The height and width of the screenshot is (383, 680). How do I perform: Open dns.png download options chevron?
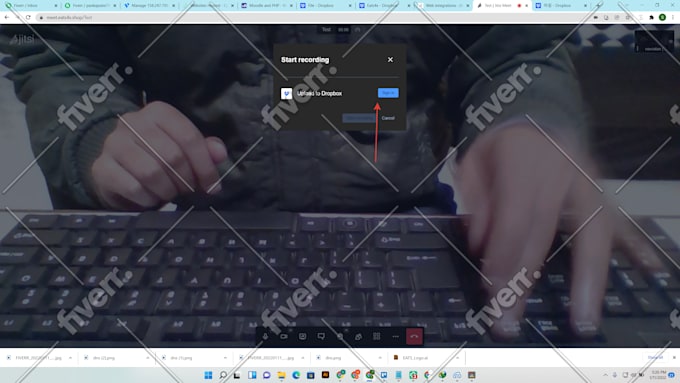(380, 358)
